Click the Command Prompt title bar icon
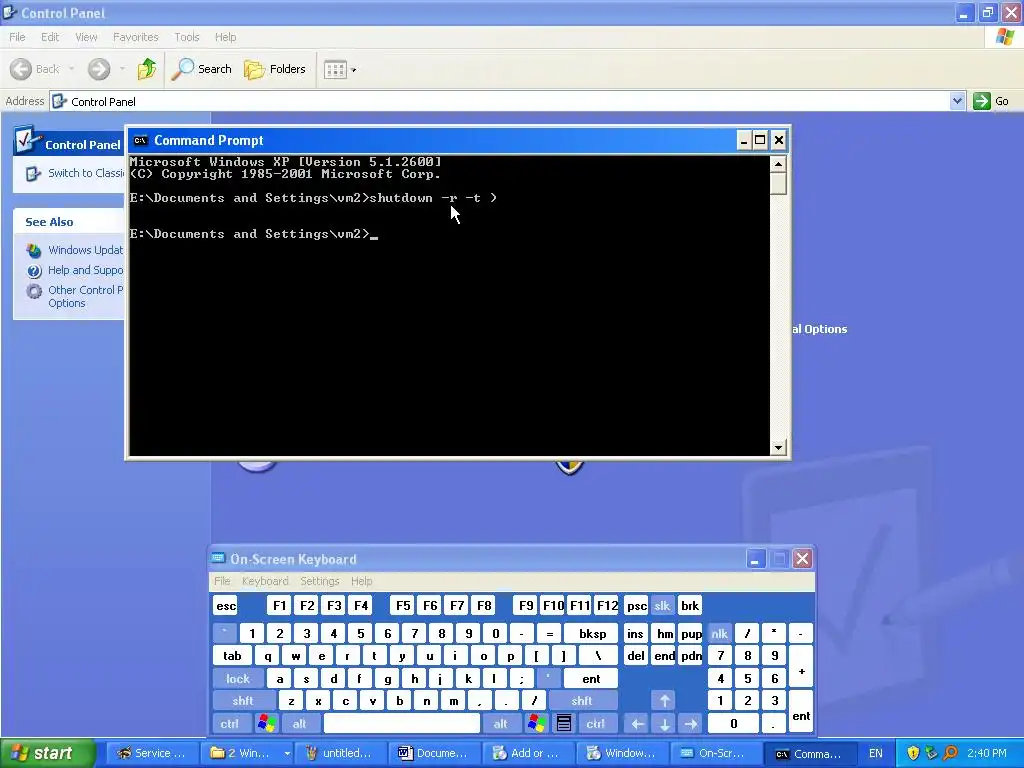The width and height of the screenshot is (1024, 768). pos(140,140)
